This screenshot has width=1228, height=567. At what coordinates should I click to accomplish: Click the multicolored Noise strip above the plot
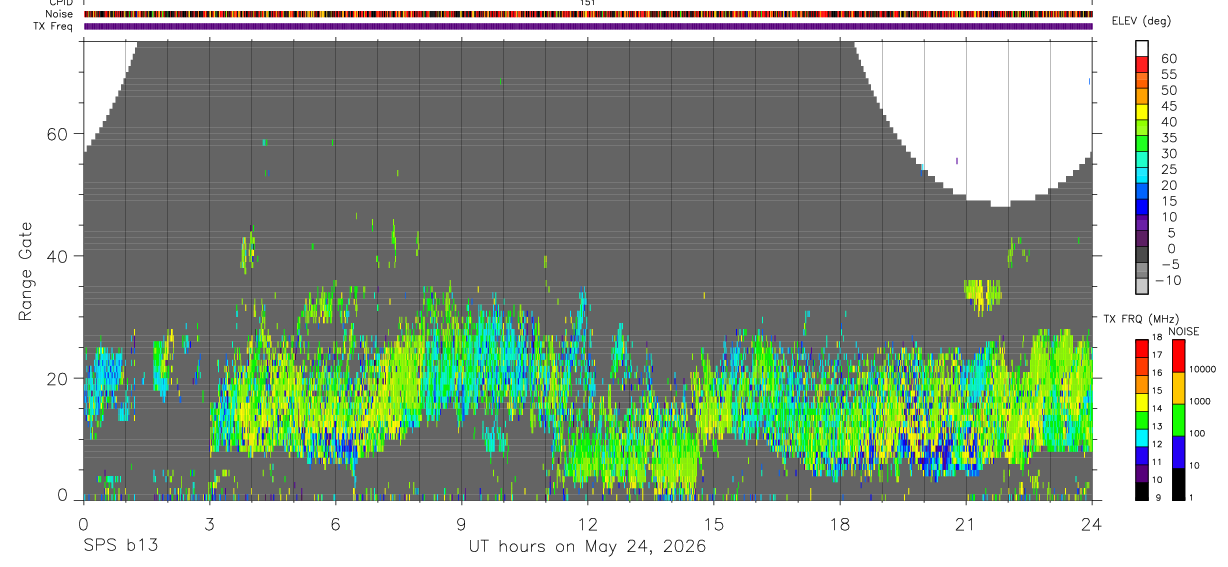pyautogui.click(x=588, y=14)
